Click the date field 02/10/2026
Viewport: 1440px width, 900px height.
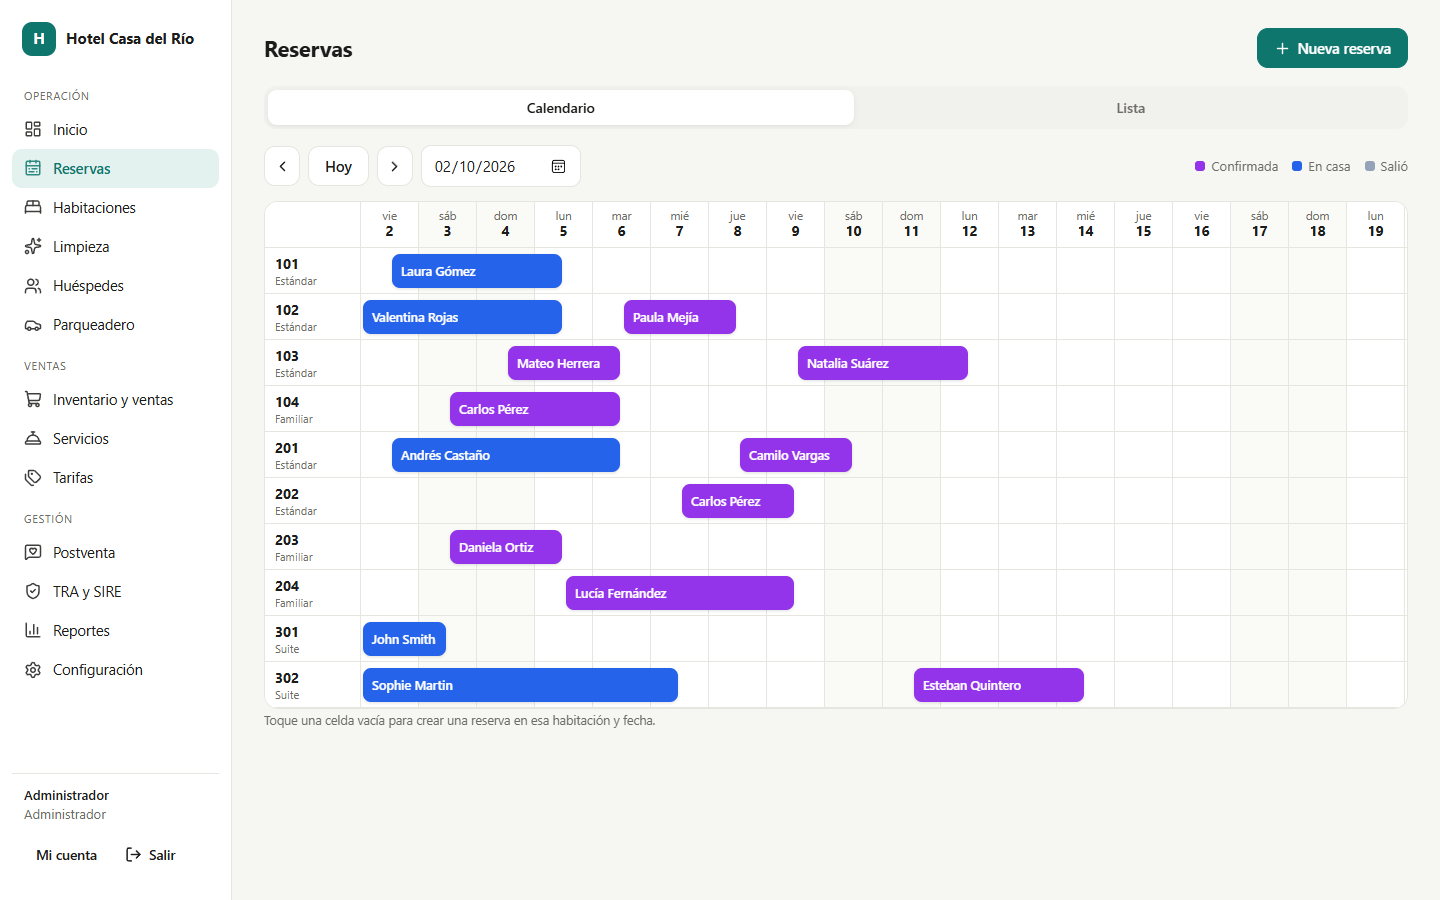click(x=501, y=166)
